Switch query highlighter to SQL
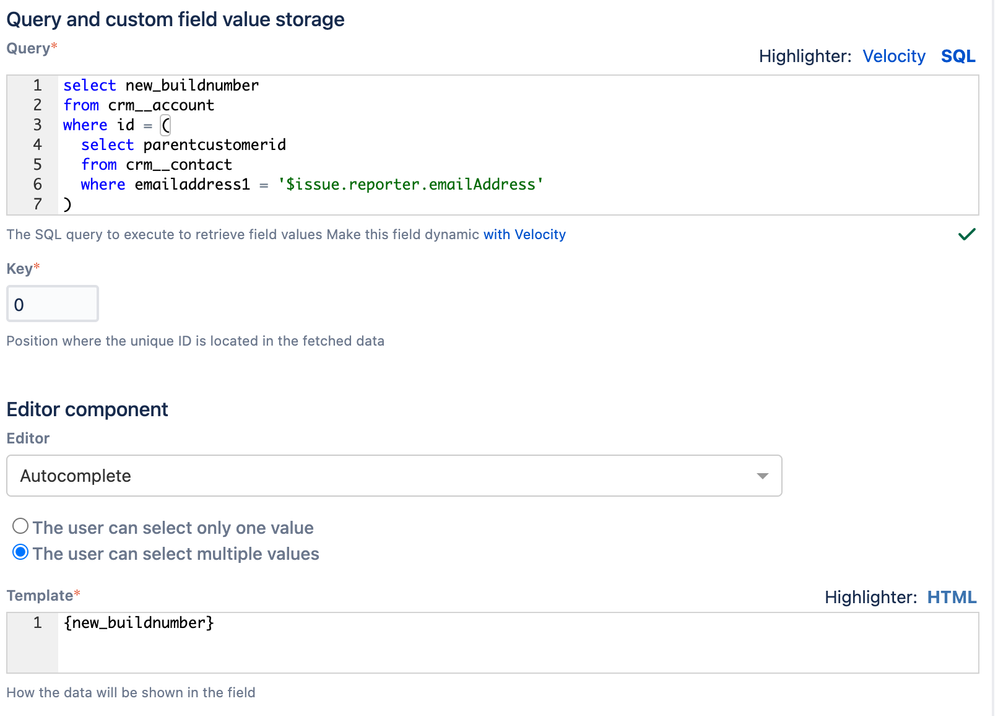 pos(957,56)
